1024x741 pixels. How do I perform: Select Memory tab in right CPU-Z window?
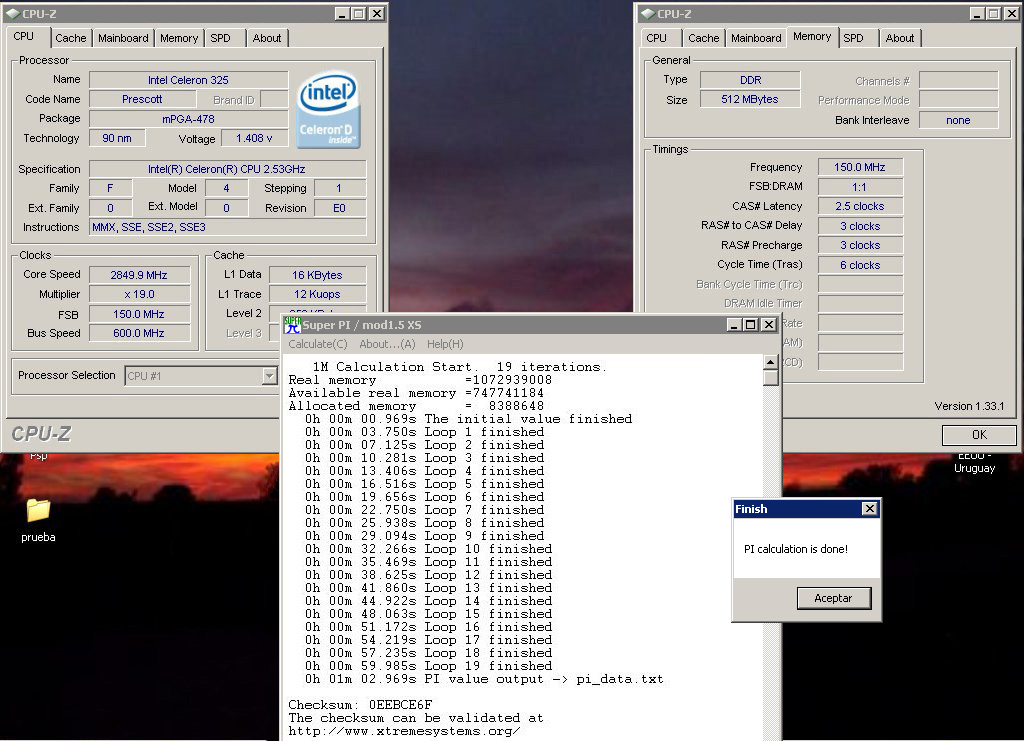click(812, 37)
